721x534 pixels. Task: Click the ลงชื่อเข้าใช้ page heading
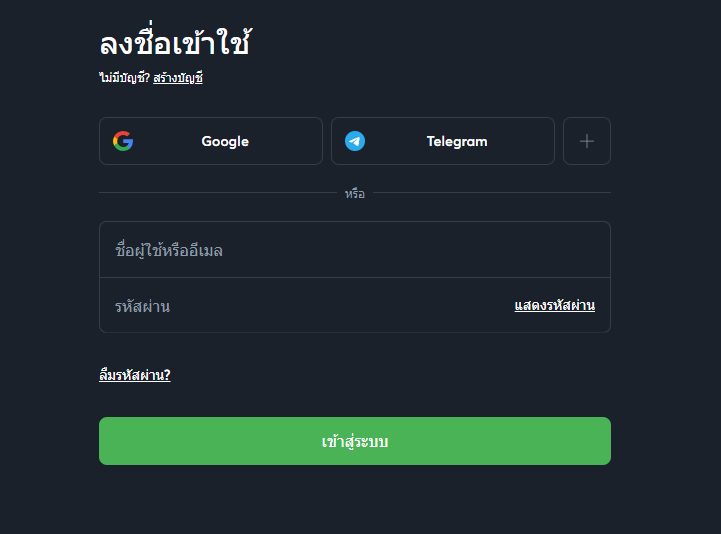[175, 44]
